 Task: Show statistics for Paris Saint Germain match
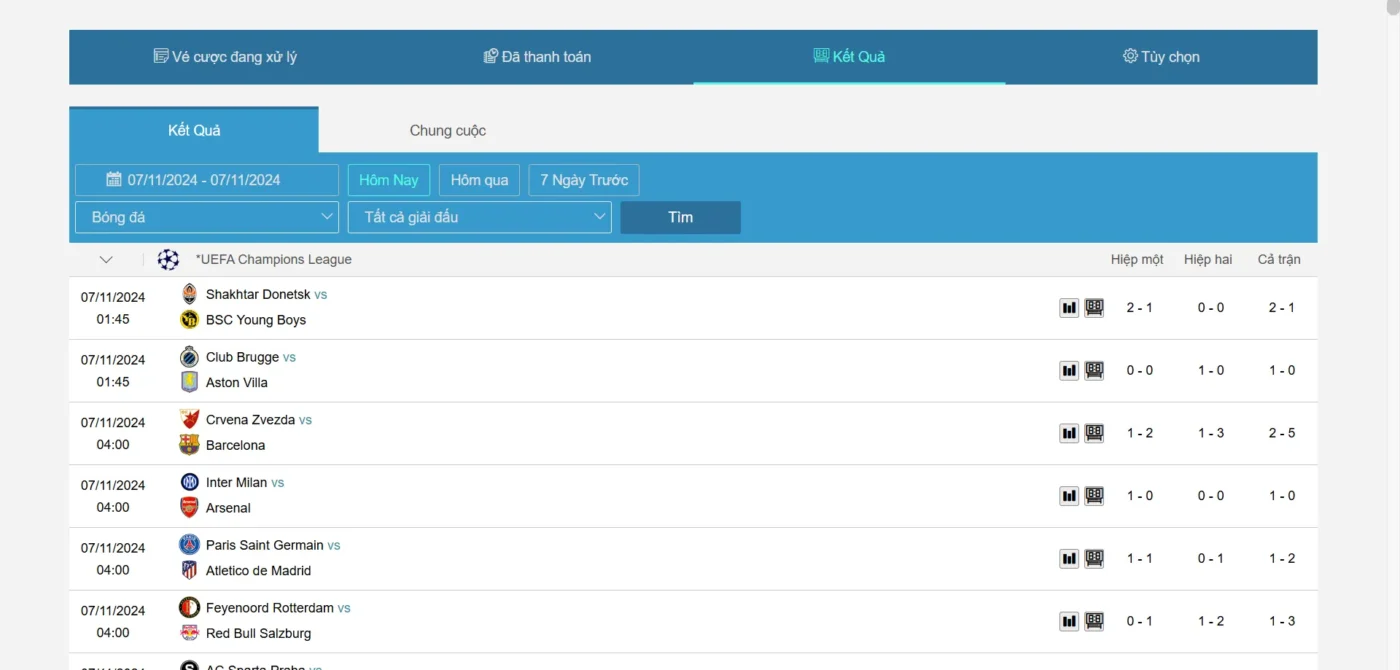[x=1069, y=558]
